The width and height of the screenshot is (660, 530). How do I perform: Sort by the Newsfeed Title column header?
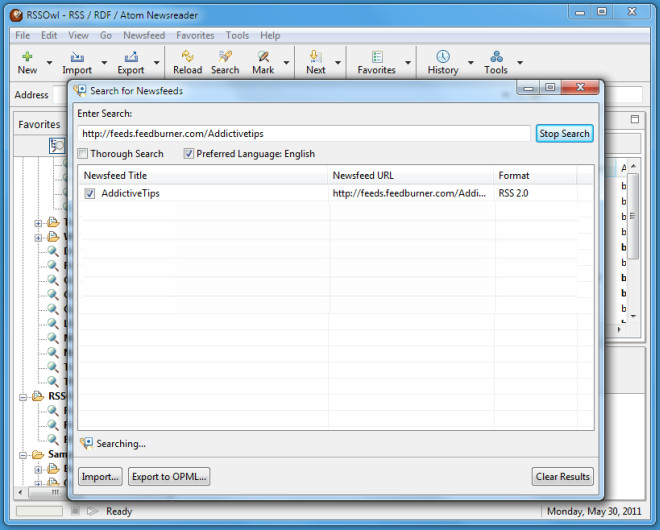203,176
